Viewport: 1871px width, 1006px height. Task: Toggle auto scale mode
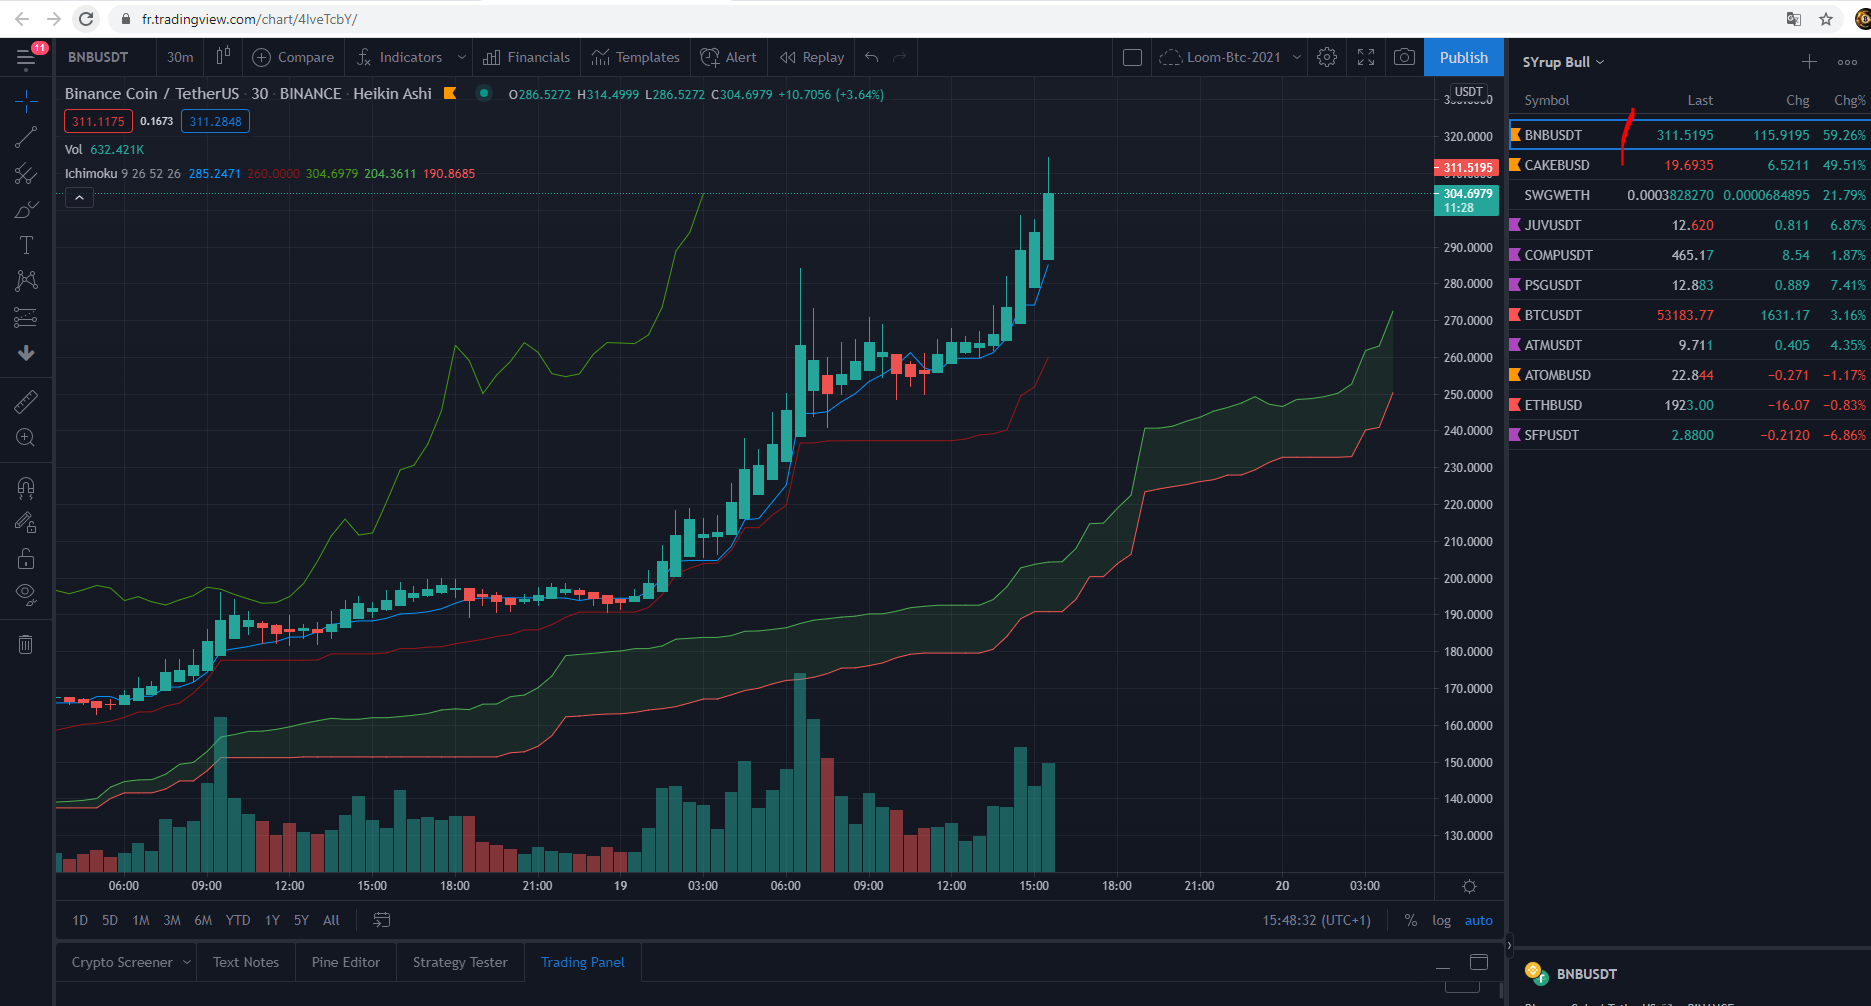click(1478, 920)
